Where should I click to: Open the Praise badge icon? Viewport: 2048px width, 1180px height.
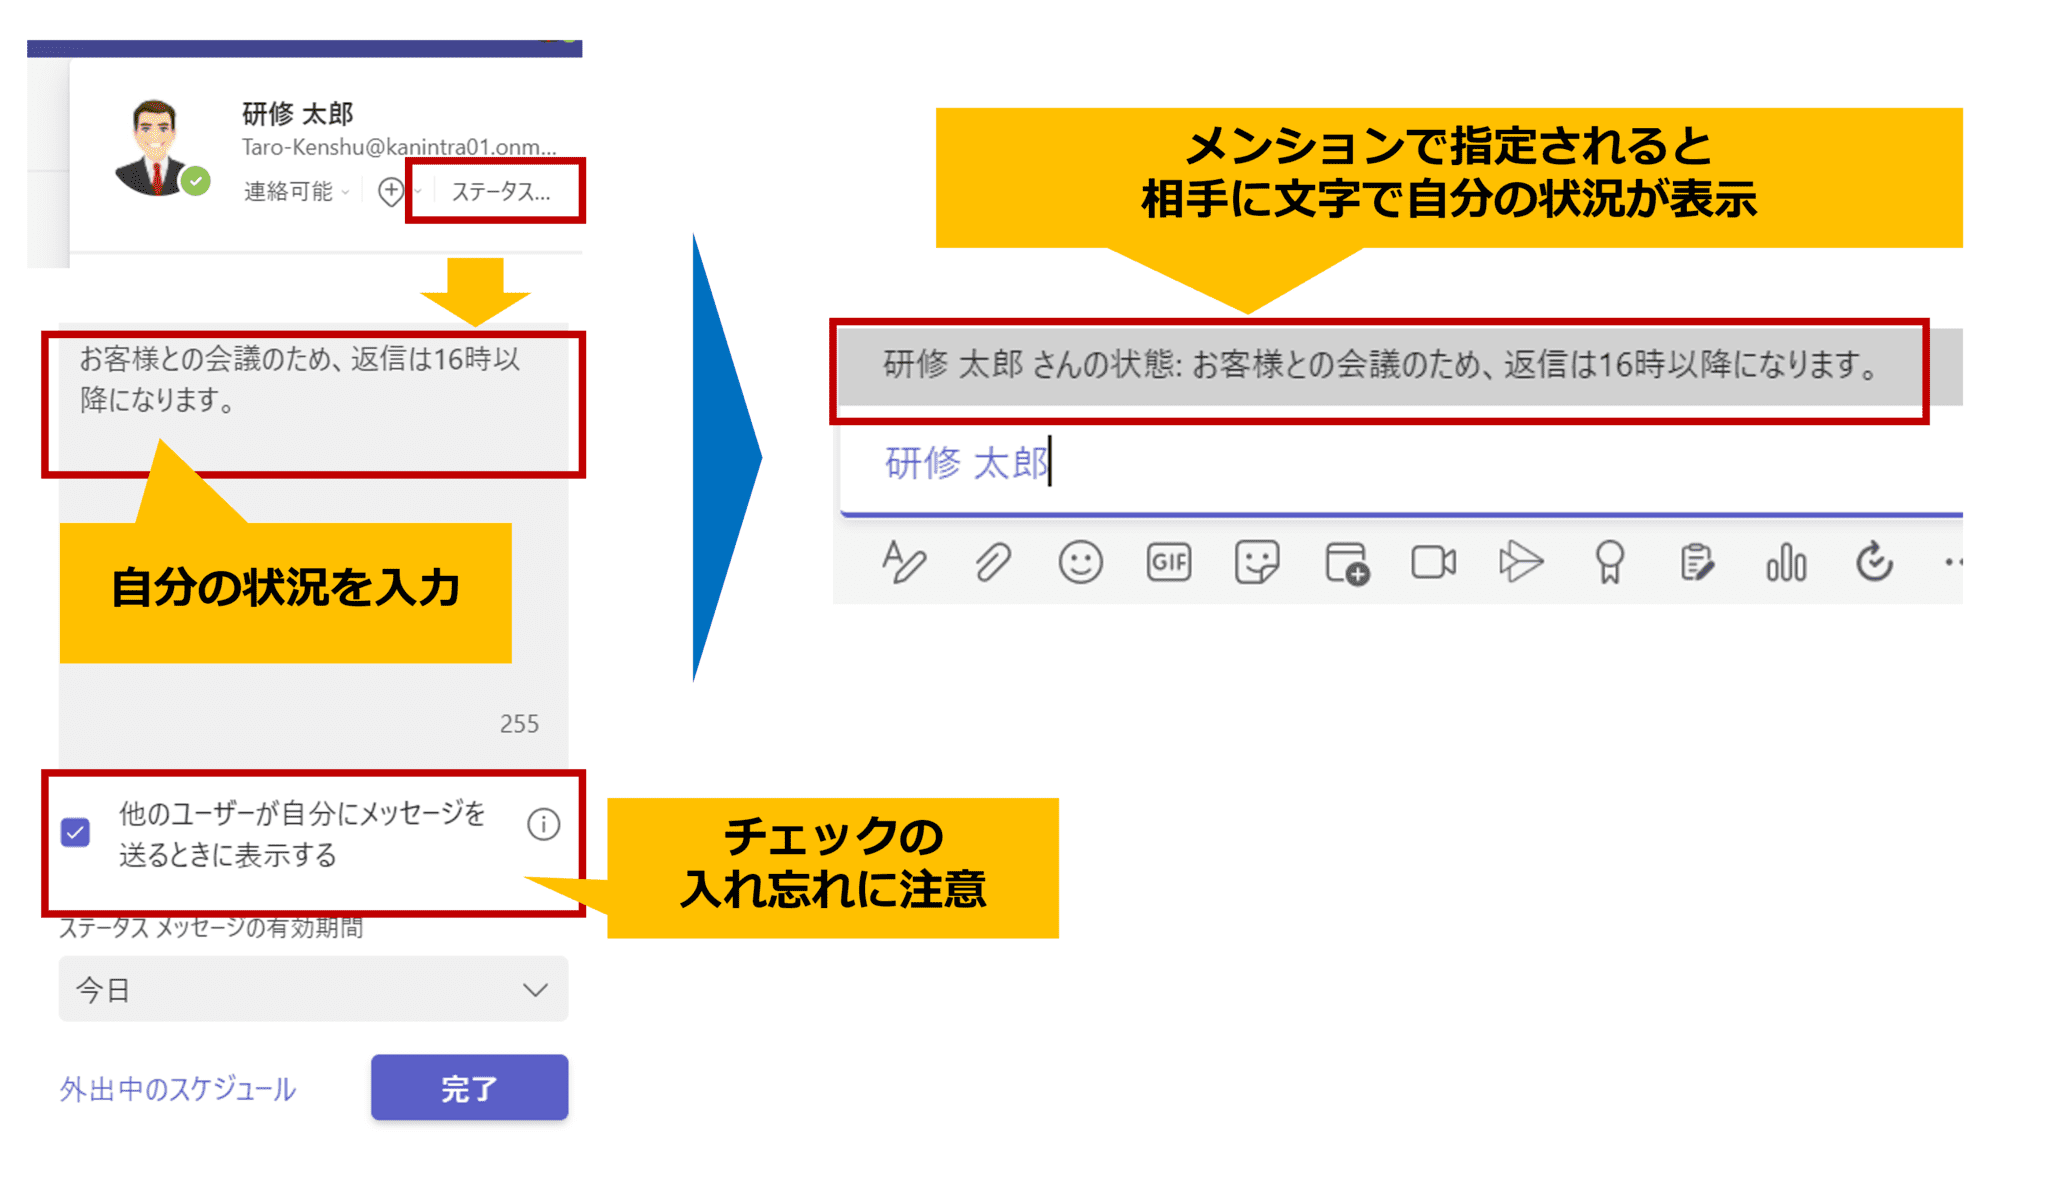pyautogui.click(x=1609, y=562)
